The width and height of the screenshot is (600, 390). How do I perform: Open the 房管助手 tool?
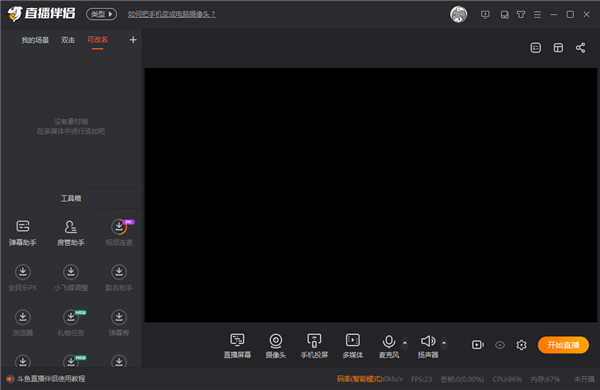coord(71,233)
